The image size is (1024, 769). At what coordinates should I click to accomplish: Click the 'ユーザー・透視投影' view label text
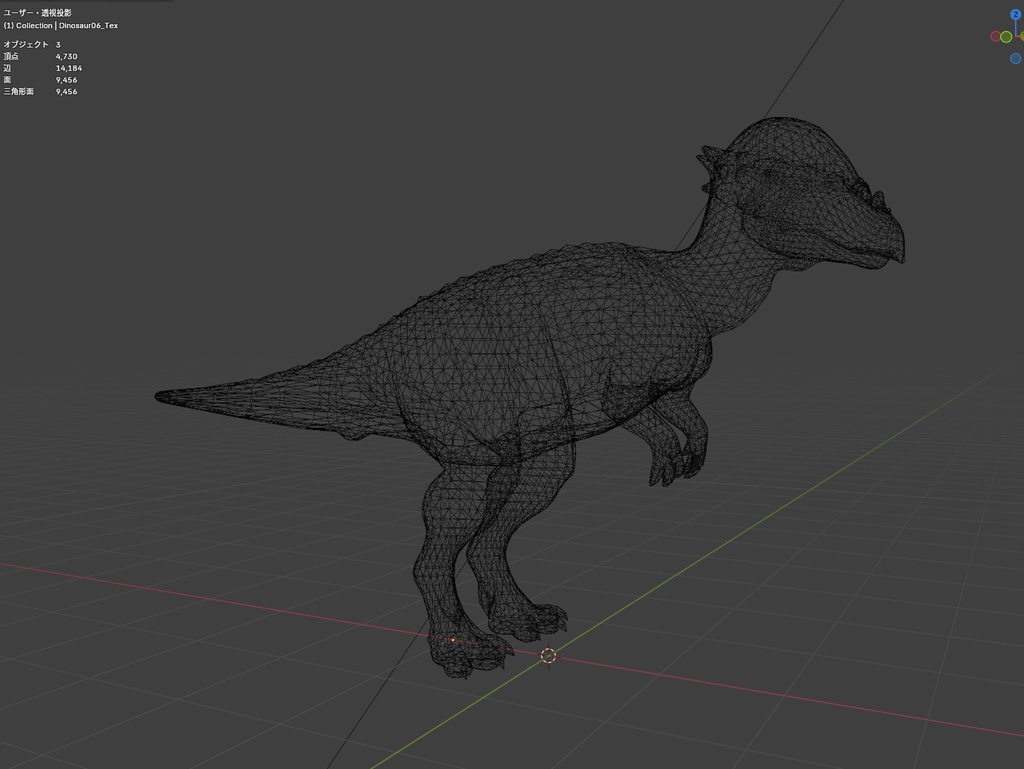pos(37,12)
